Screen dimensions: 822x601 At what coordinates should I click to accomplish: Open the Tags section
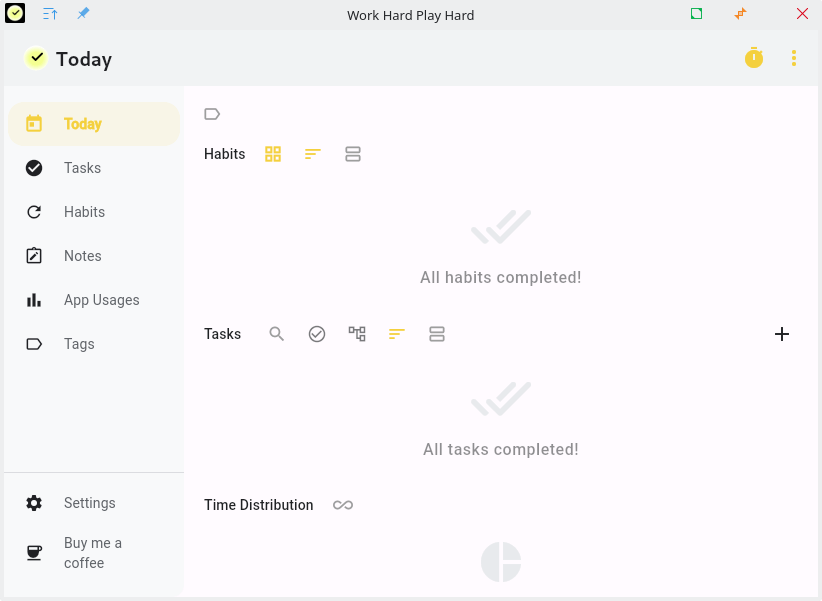[79, 344]
